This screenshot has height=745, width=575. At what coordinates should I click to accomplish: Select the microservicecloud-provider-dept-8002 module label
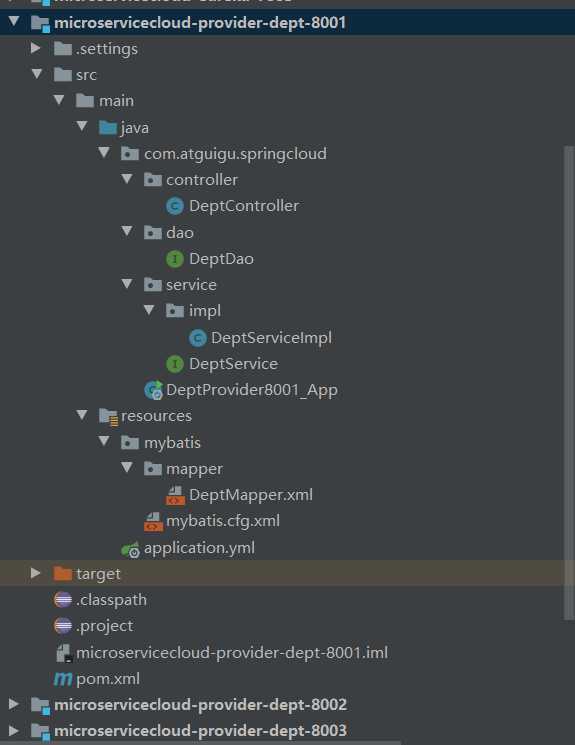(201, 705)
